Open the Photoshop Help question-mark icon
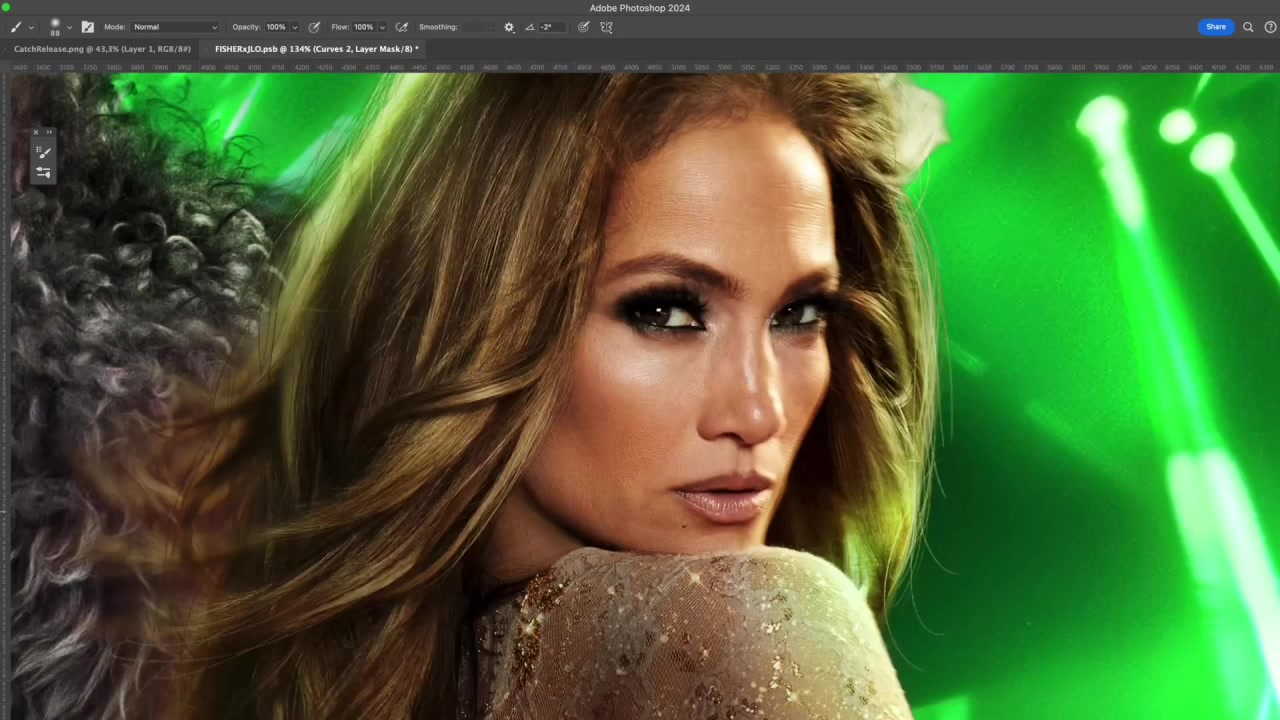Viewport: 1280px width, 720px height. (1271, 27)
